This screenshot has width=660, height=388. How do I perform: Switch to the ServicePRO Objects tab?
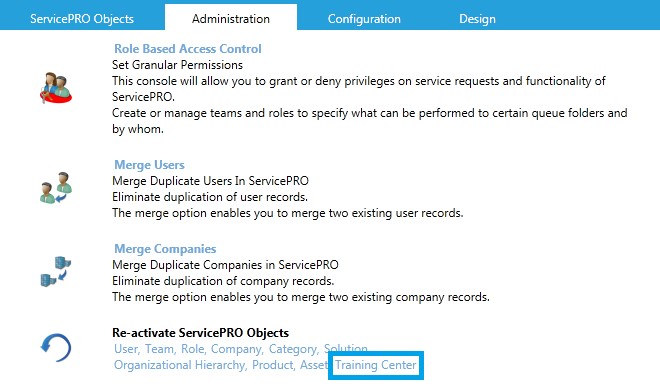82,19
